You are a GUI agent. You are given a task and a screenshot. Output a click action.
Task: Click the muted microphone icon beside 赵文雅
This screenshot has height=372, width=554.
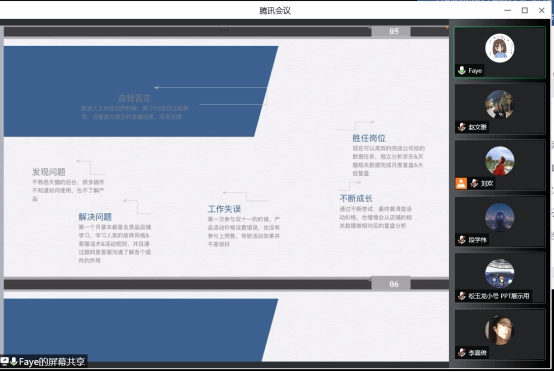click(x=461, y=127)
